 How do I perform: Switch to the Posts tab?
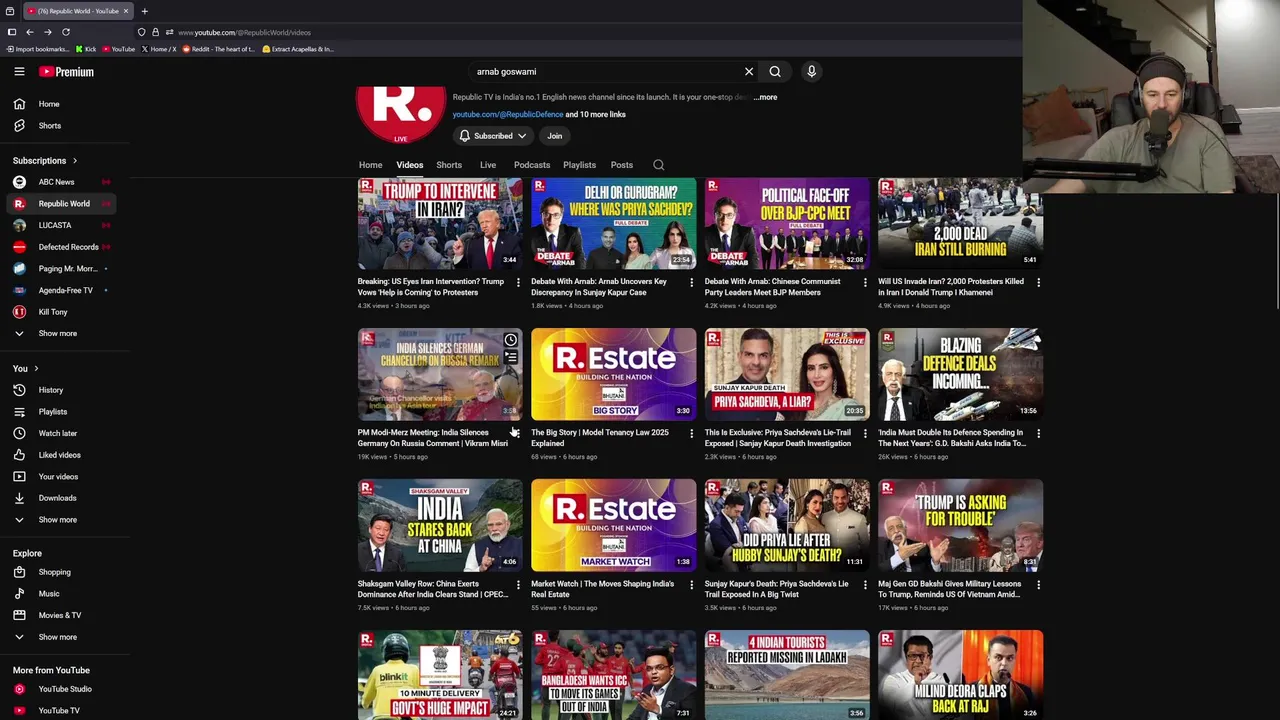pyautogui.click(x=622, y=165)
